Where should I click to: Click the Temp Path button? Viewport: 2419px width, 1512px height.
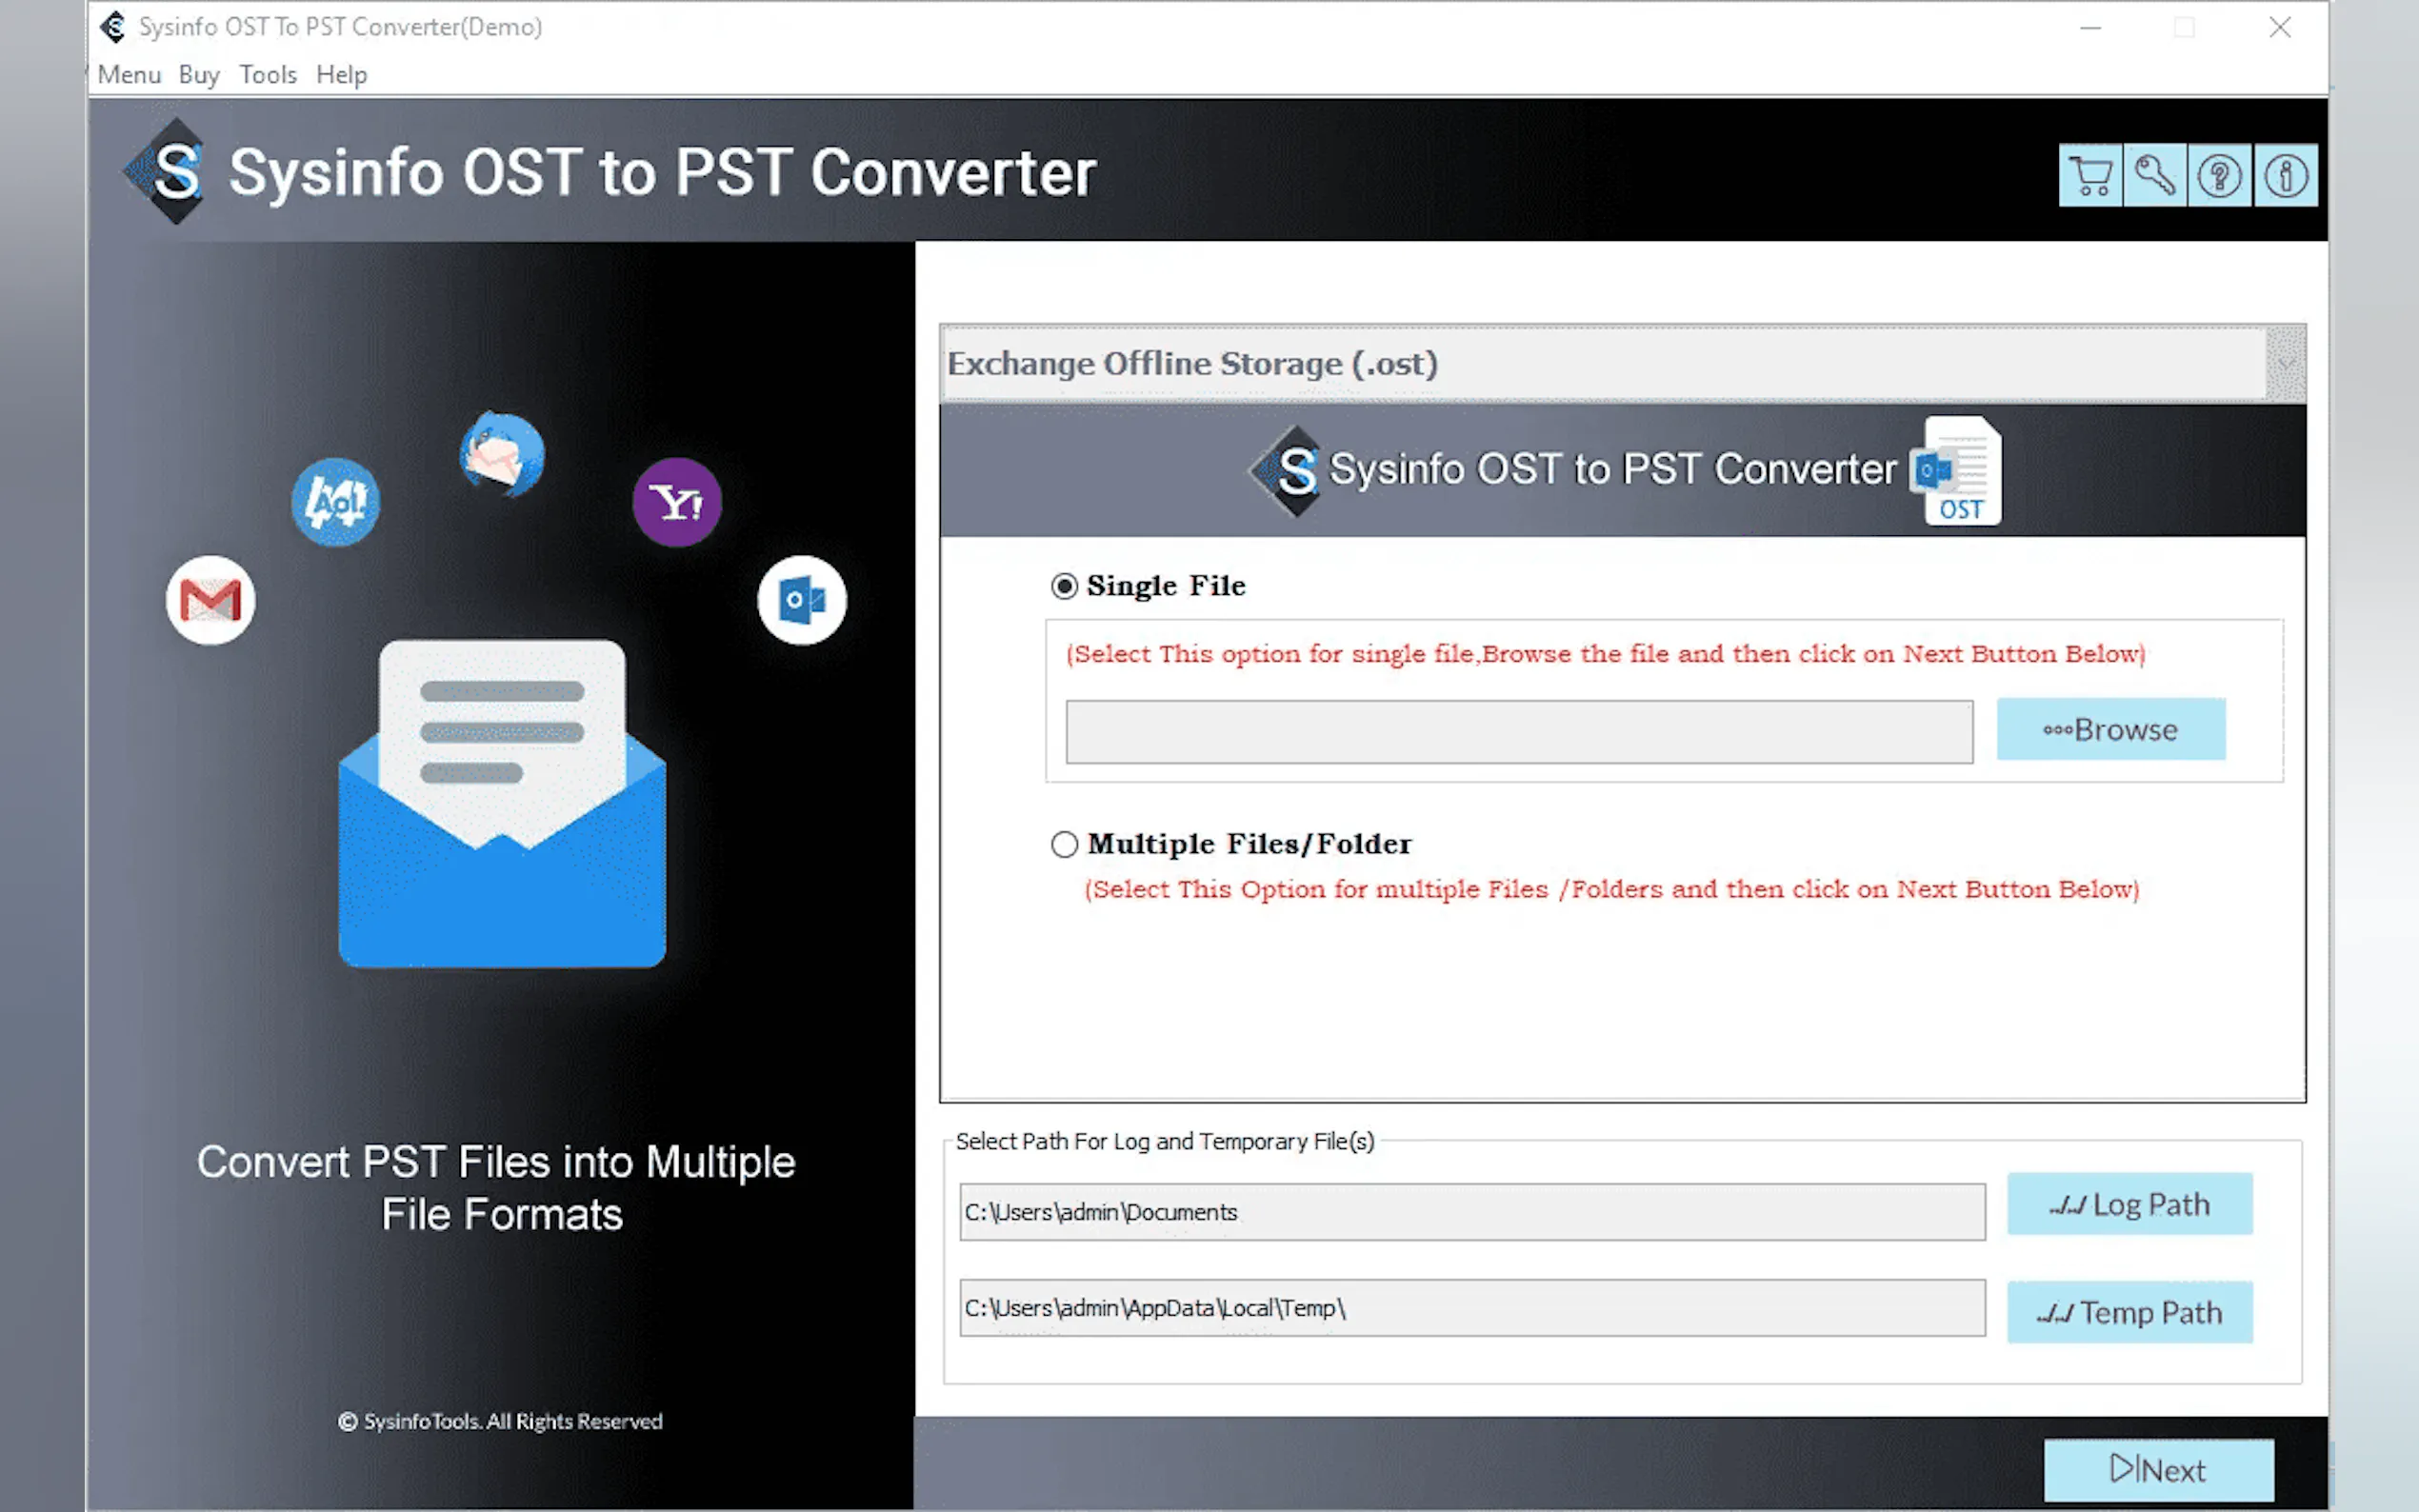[x=2129, y=1312]
